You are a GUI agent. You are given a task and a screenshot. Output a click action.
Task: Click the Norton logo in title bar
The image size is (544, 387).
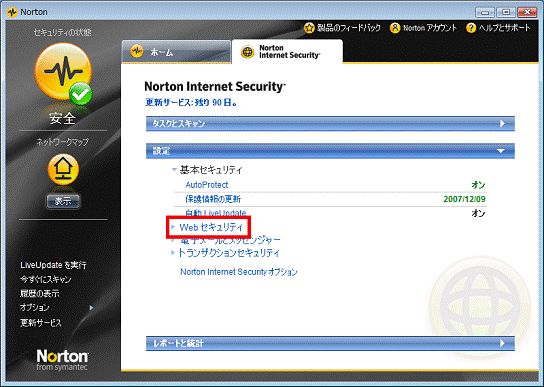pyautogui.click(x=12, y=12)
